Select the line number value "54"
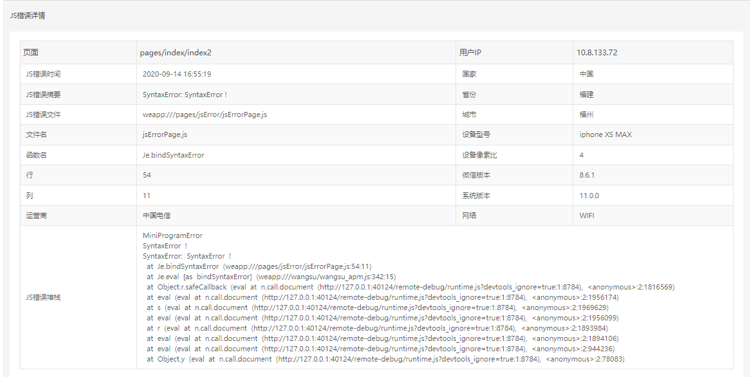 point(147,175)
